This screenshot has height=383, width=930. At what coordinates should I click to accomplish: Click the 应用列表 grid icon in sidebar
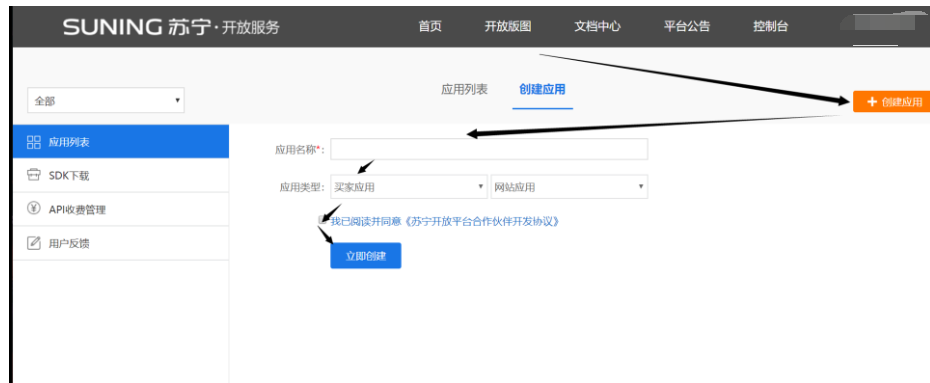coord(34,142)
